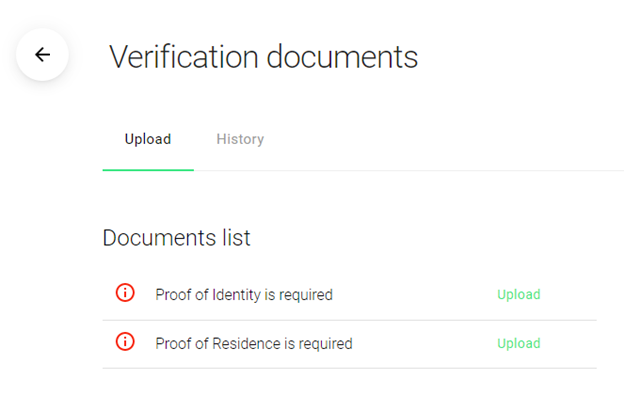Click the red alert icon beside Proof of Identity

[x=125, y=293]
